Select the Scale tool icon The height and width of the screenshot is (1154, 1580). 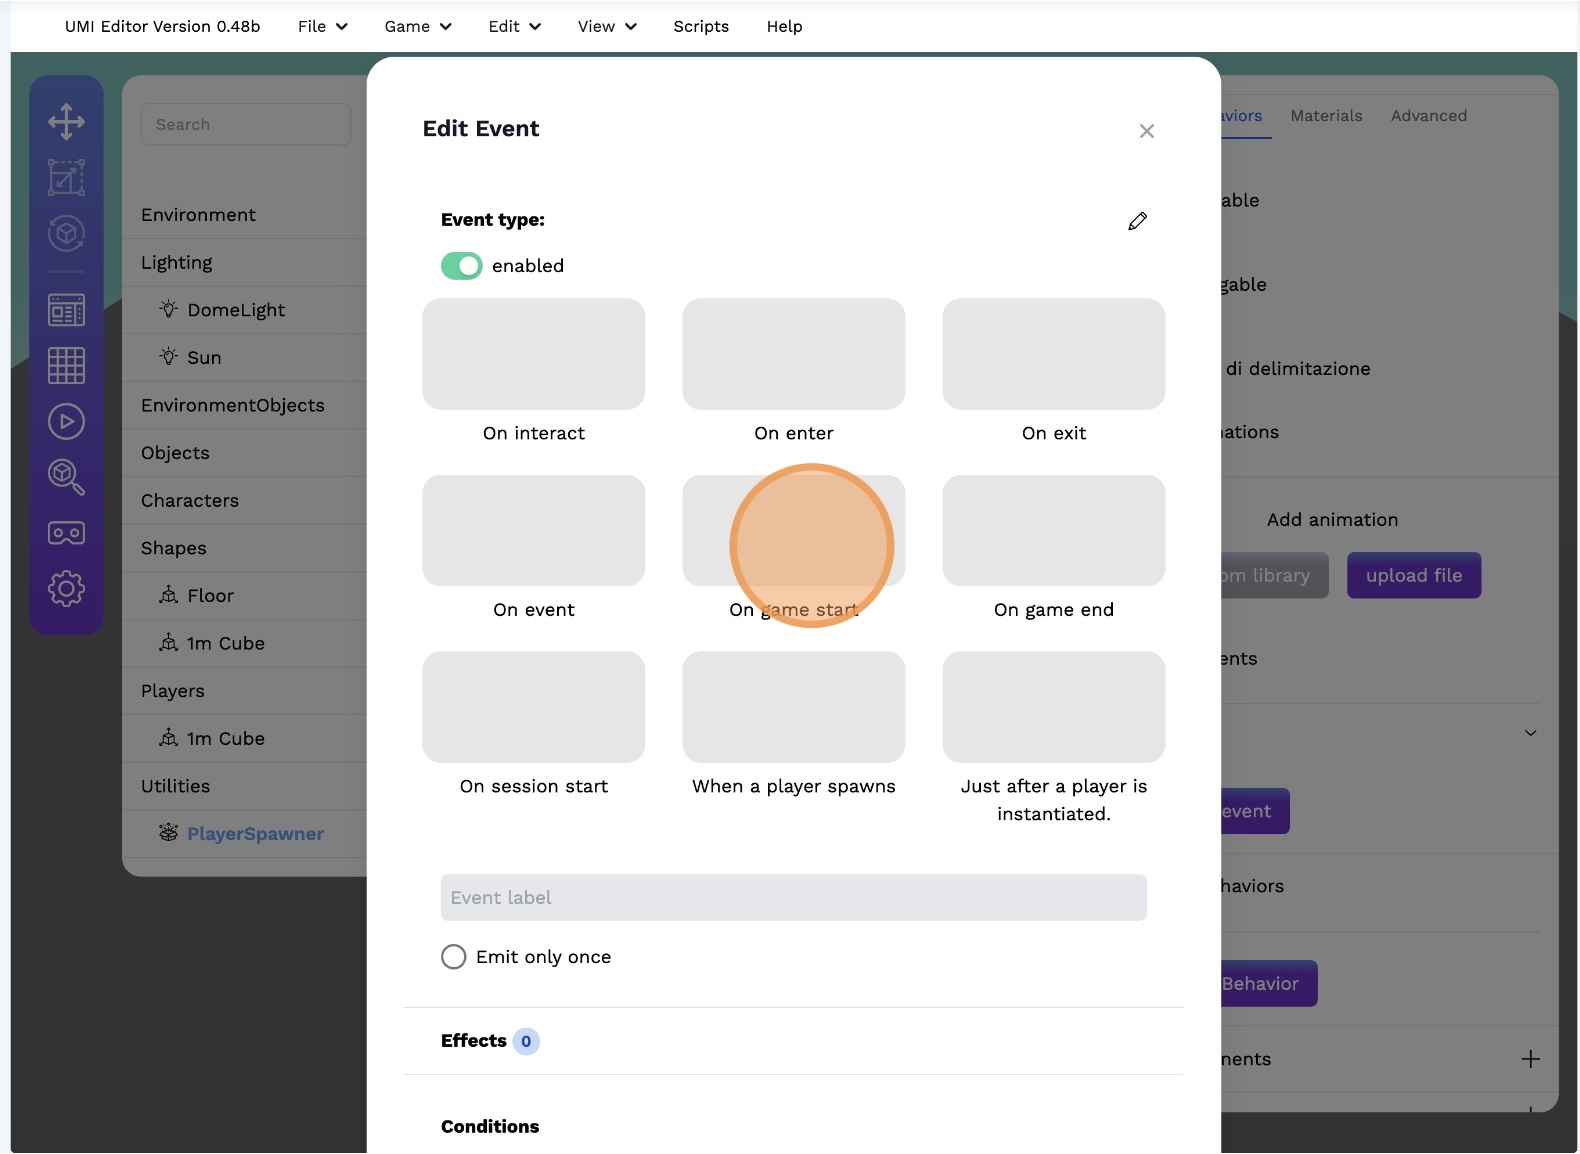[66, 178]
